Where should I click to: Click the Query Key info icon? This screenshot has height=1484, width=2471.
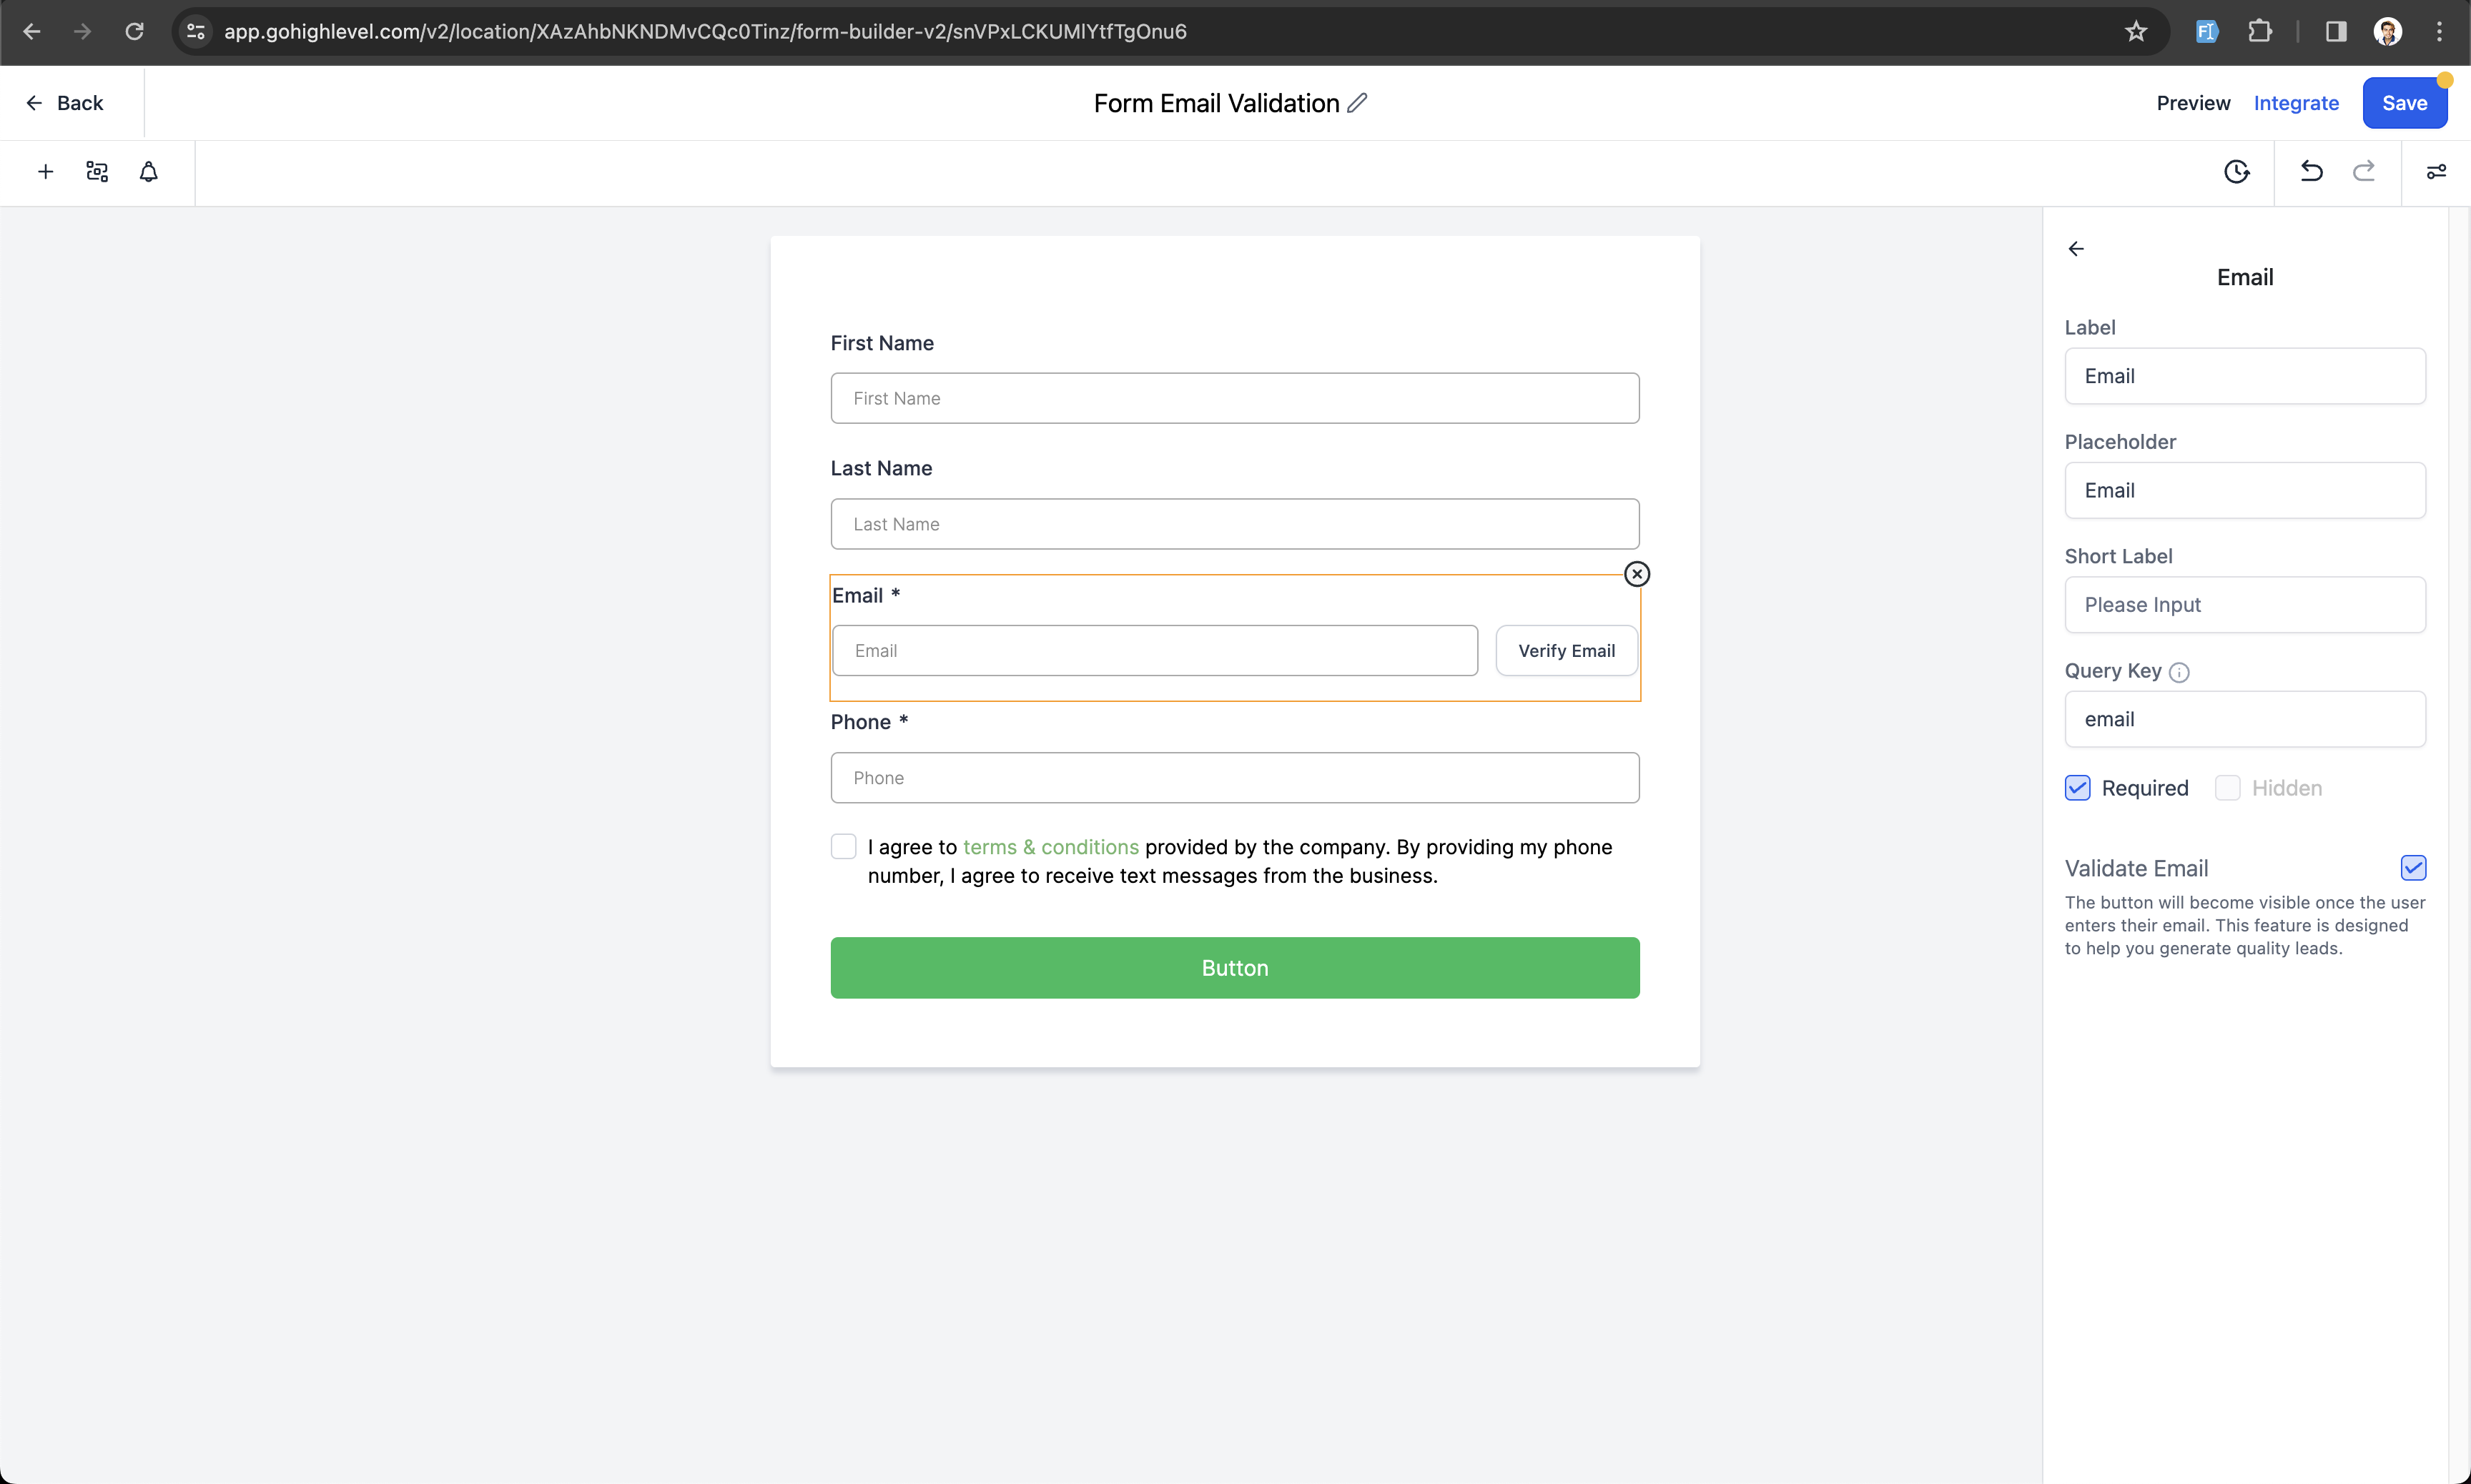[2179, 673]
